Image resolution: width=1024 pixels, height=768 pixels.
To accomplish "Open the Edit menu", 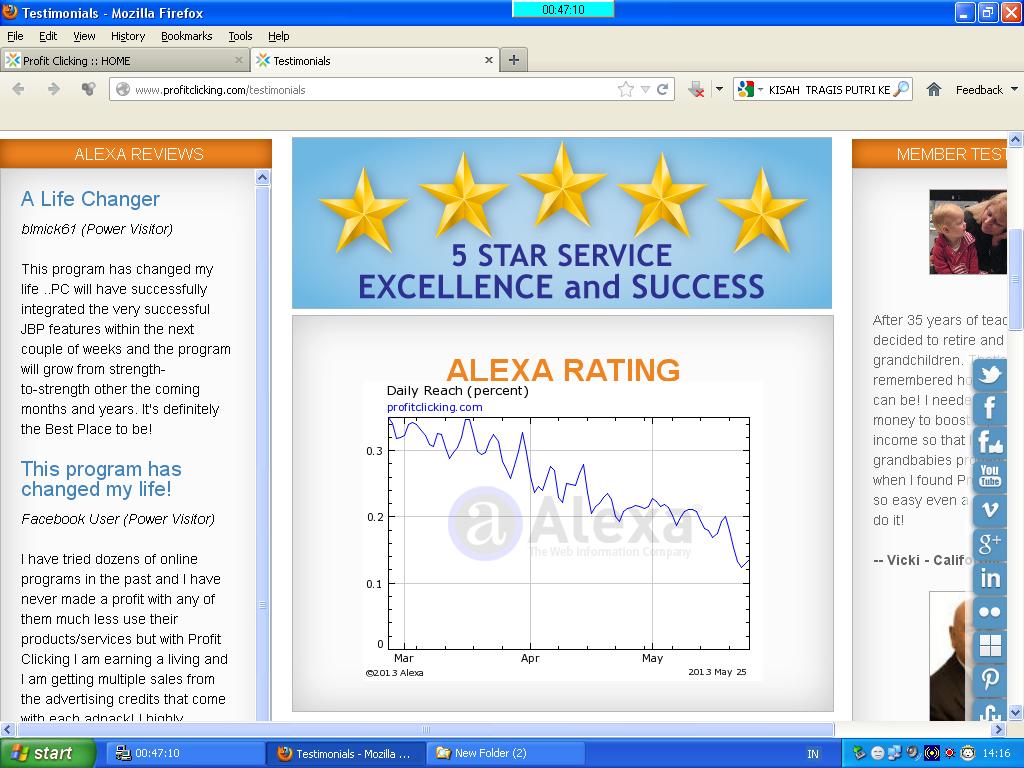I will click(48, 36).
